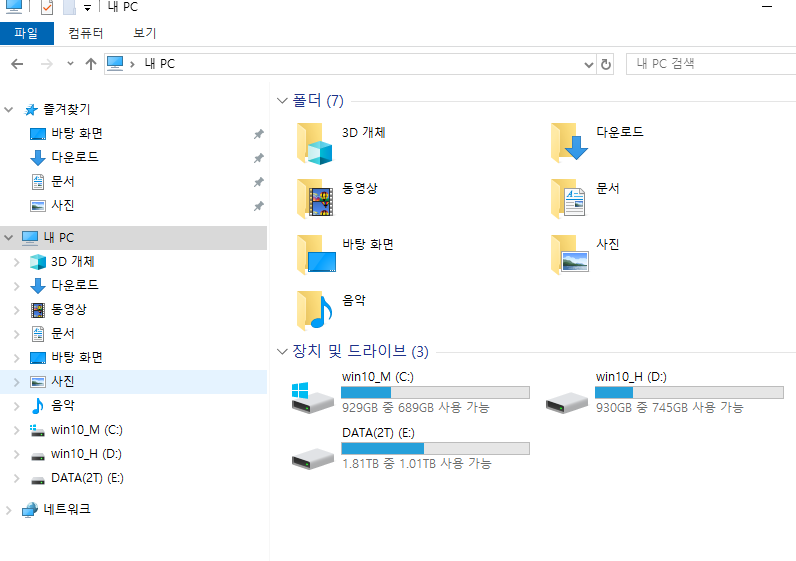Click the computer icon in address bar

click(115, 64)
